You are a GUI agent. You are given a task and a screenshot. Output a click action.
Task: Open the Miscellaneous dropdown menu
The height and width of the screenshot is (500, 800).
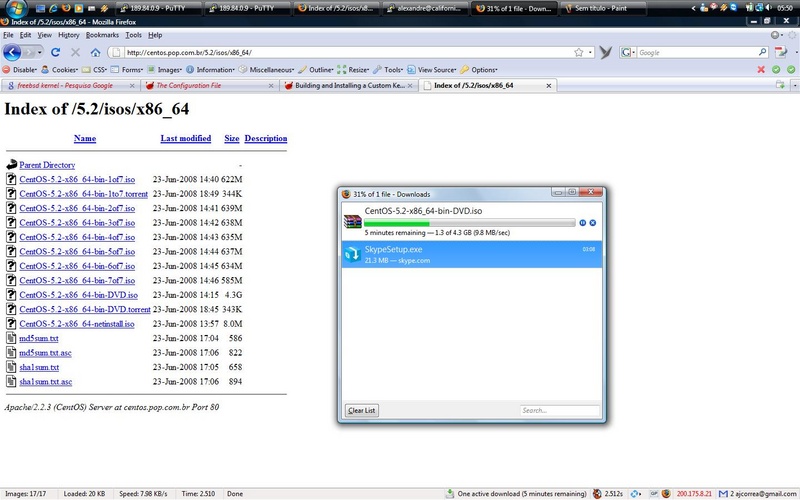266,70
